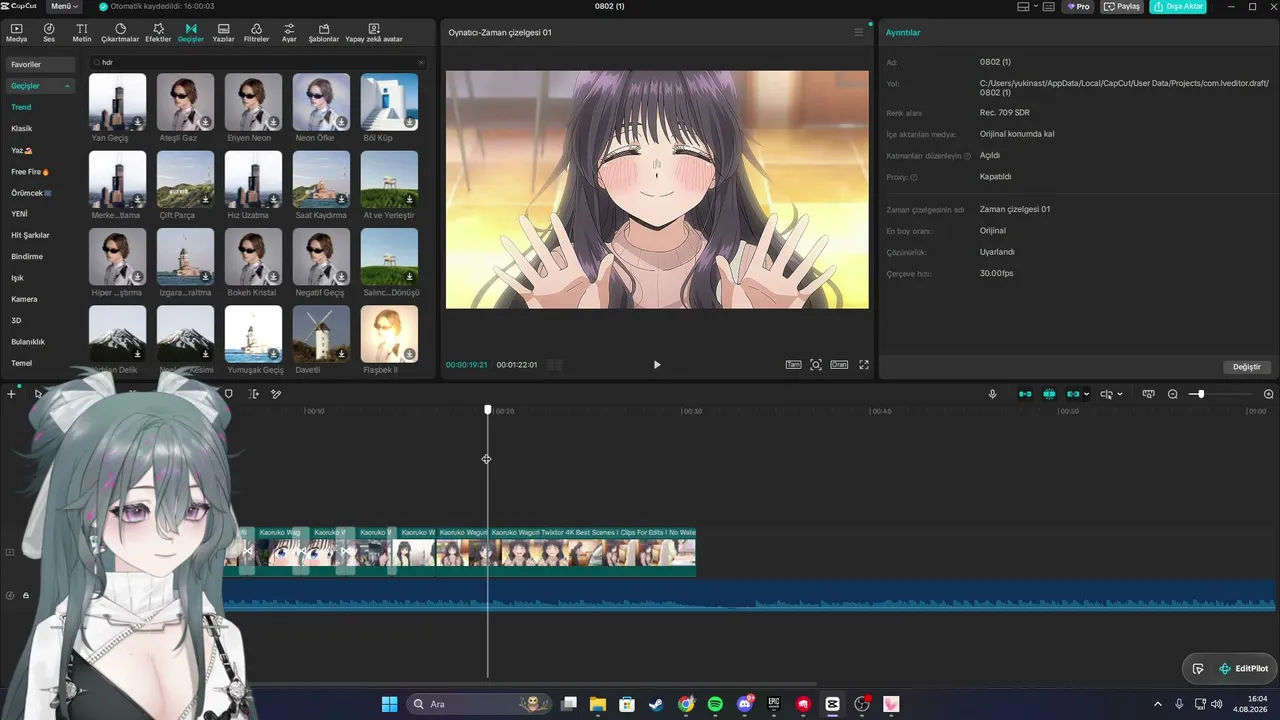This screenshot has width=1280, height=720.
Task: Download the Böl Küp transition
Action: [x=410, y=122]
